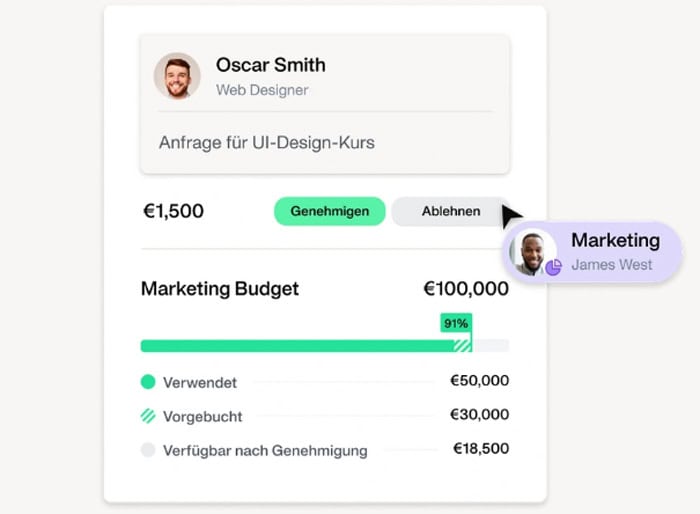
Task: Click the Anfrage für UI-Design-Kurs text
Action: [267, 143]
